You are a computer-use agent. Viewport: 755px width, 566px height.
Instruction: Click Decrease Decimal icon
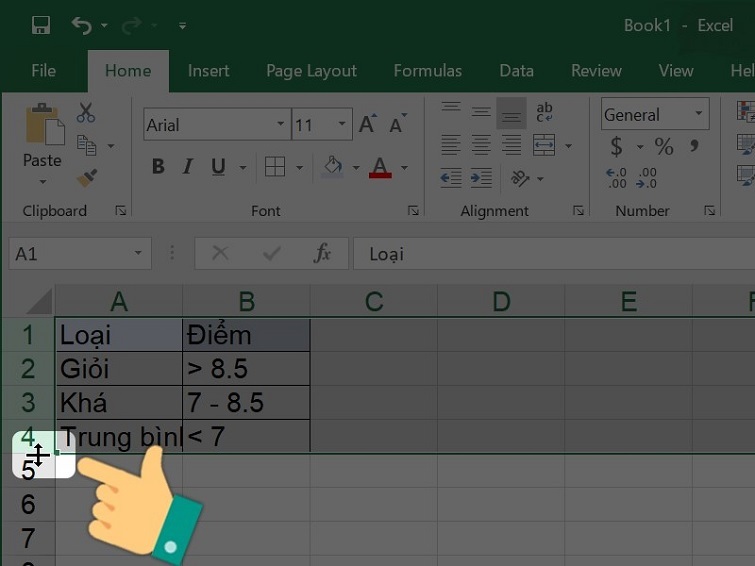(x=646, y=178)
